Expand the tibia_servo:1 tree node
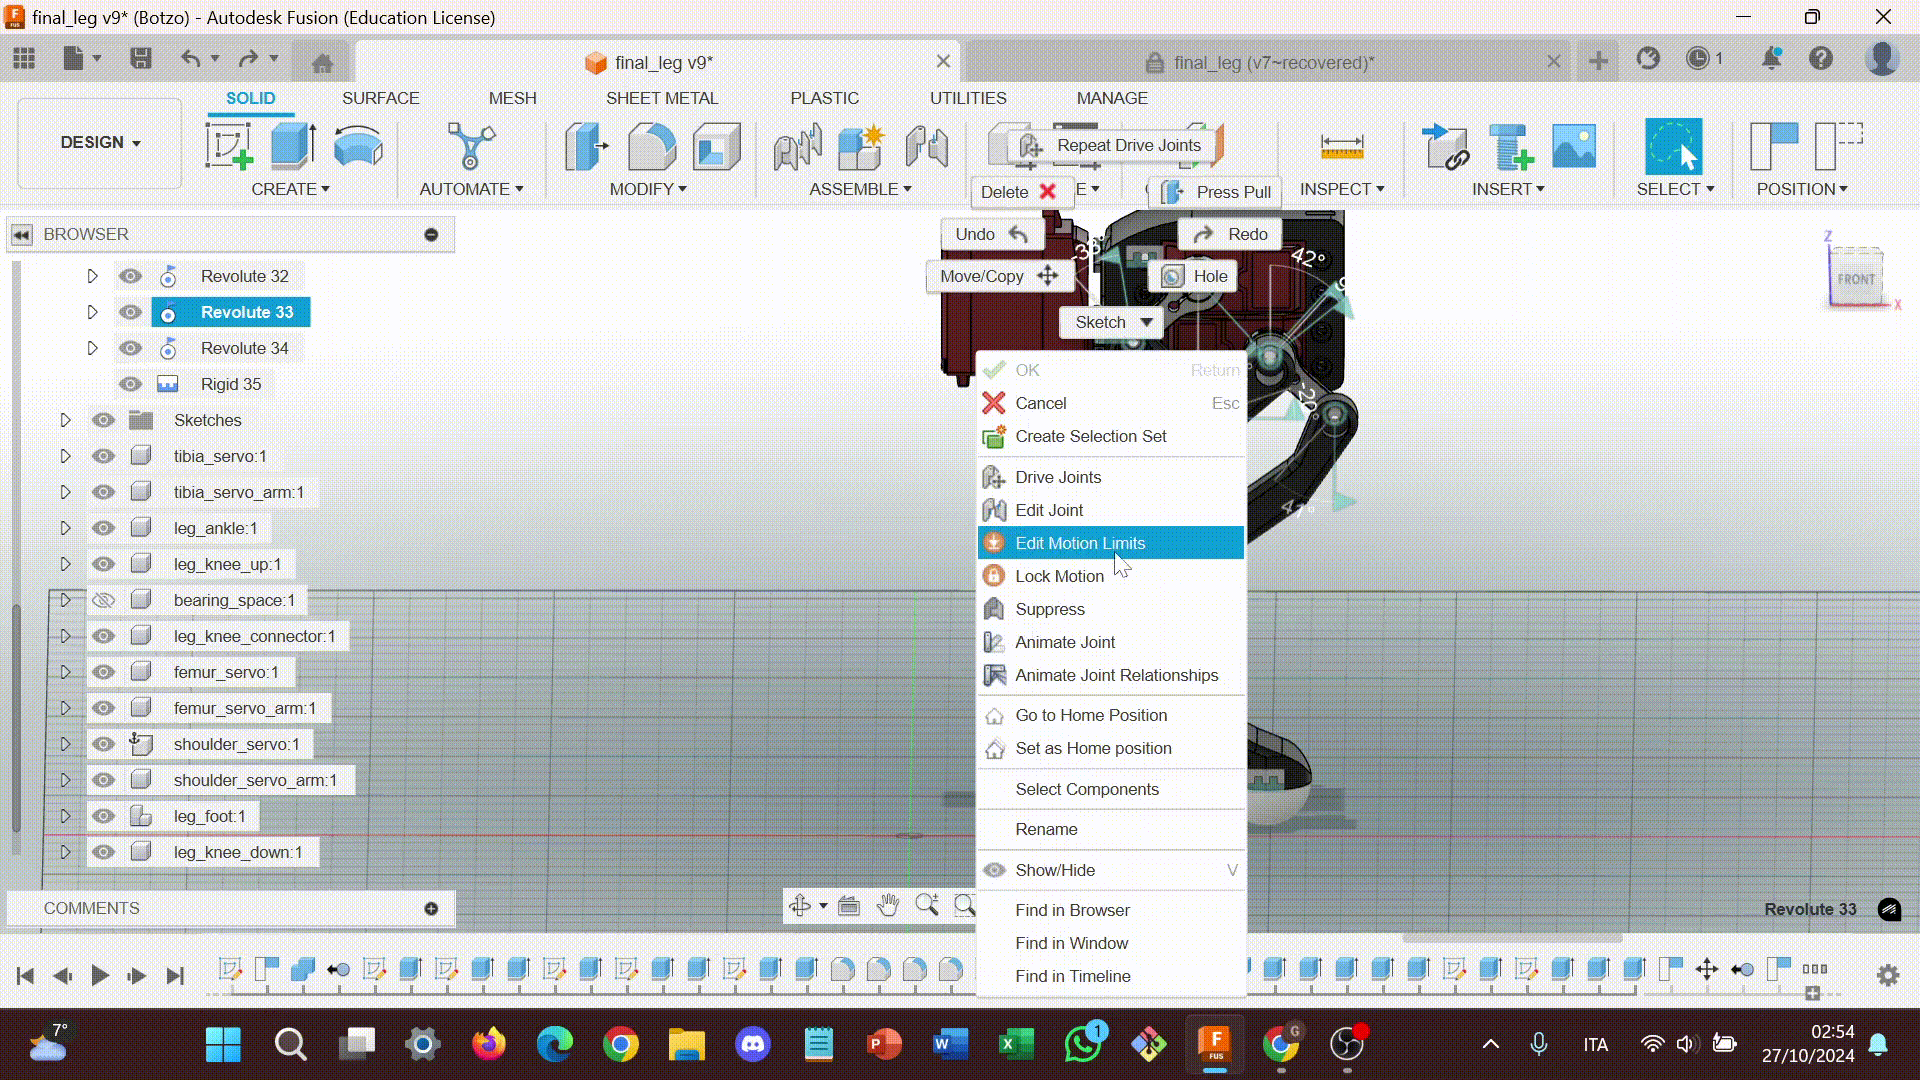Screen dimensions: 1920x1080 point(65,456)
